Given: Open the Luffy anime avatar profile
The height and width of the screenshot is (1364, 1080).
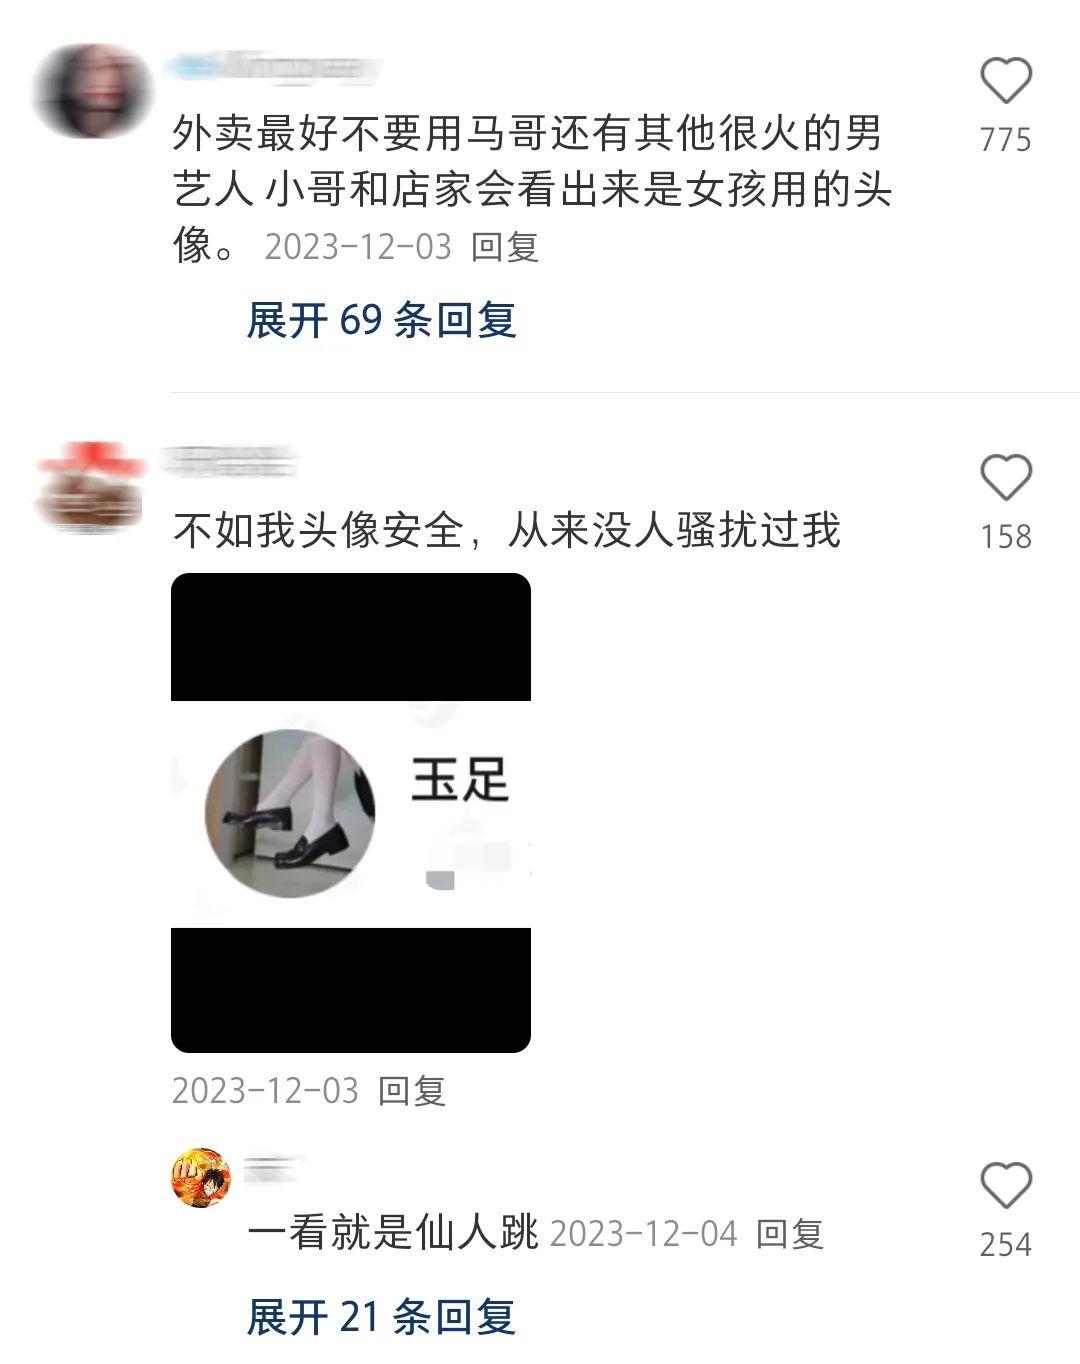Looking at the screenshot, I should 201,1177.
